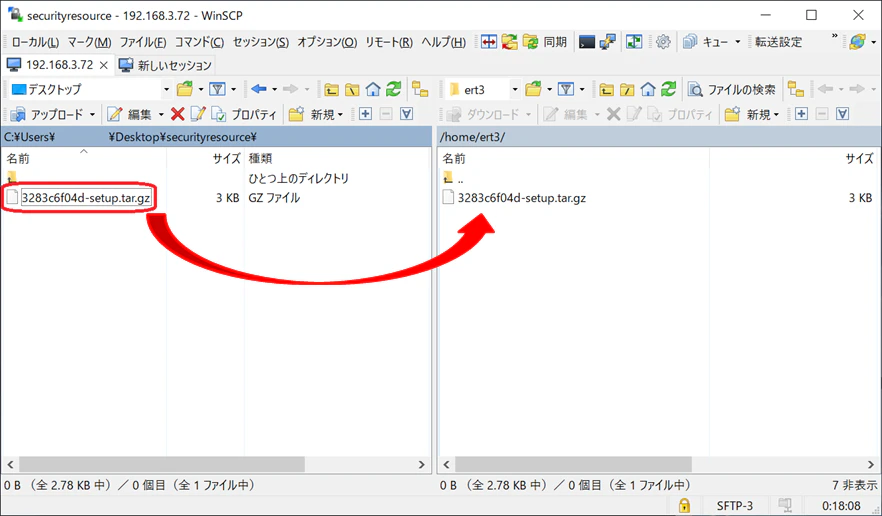This screenshot has height=516, width=882.
Task: Open the 新しいセッション tab
Action: [165, 65]
